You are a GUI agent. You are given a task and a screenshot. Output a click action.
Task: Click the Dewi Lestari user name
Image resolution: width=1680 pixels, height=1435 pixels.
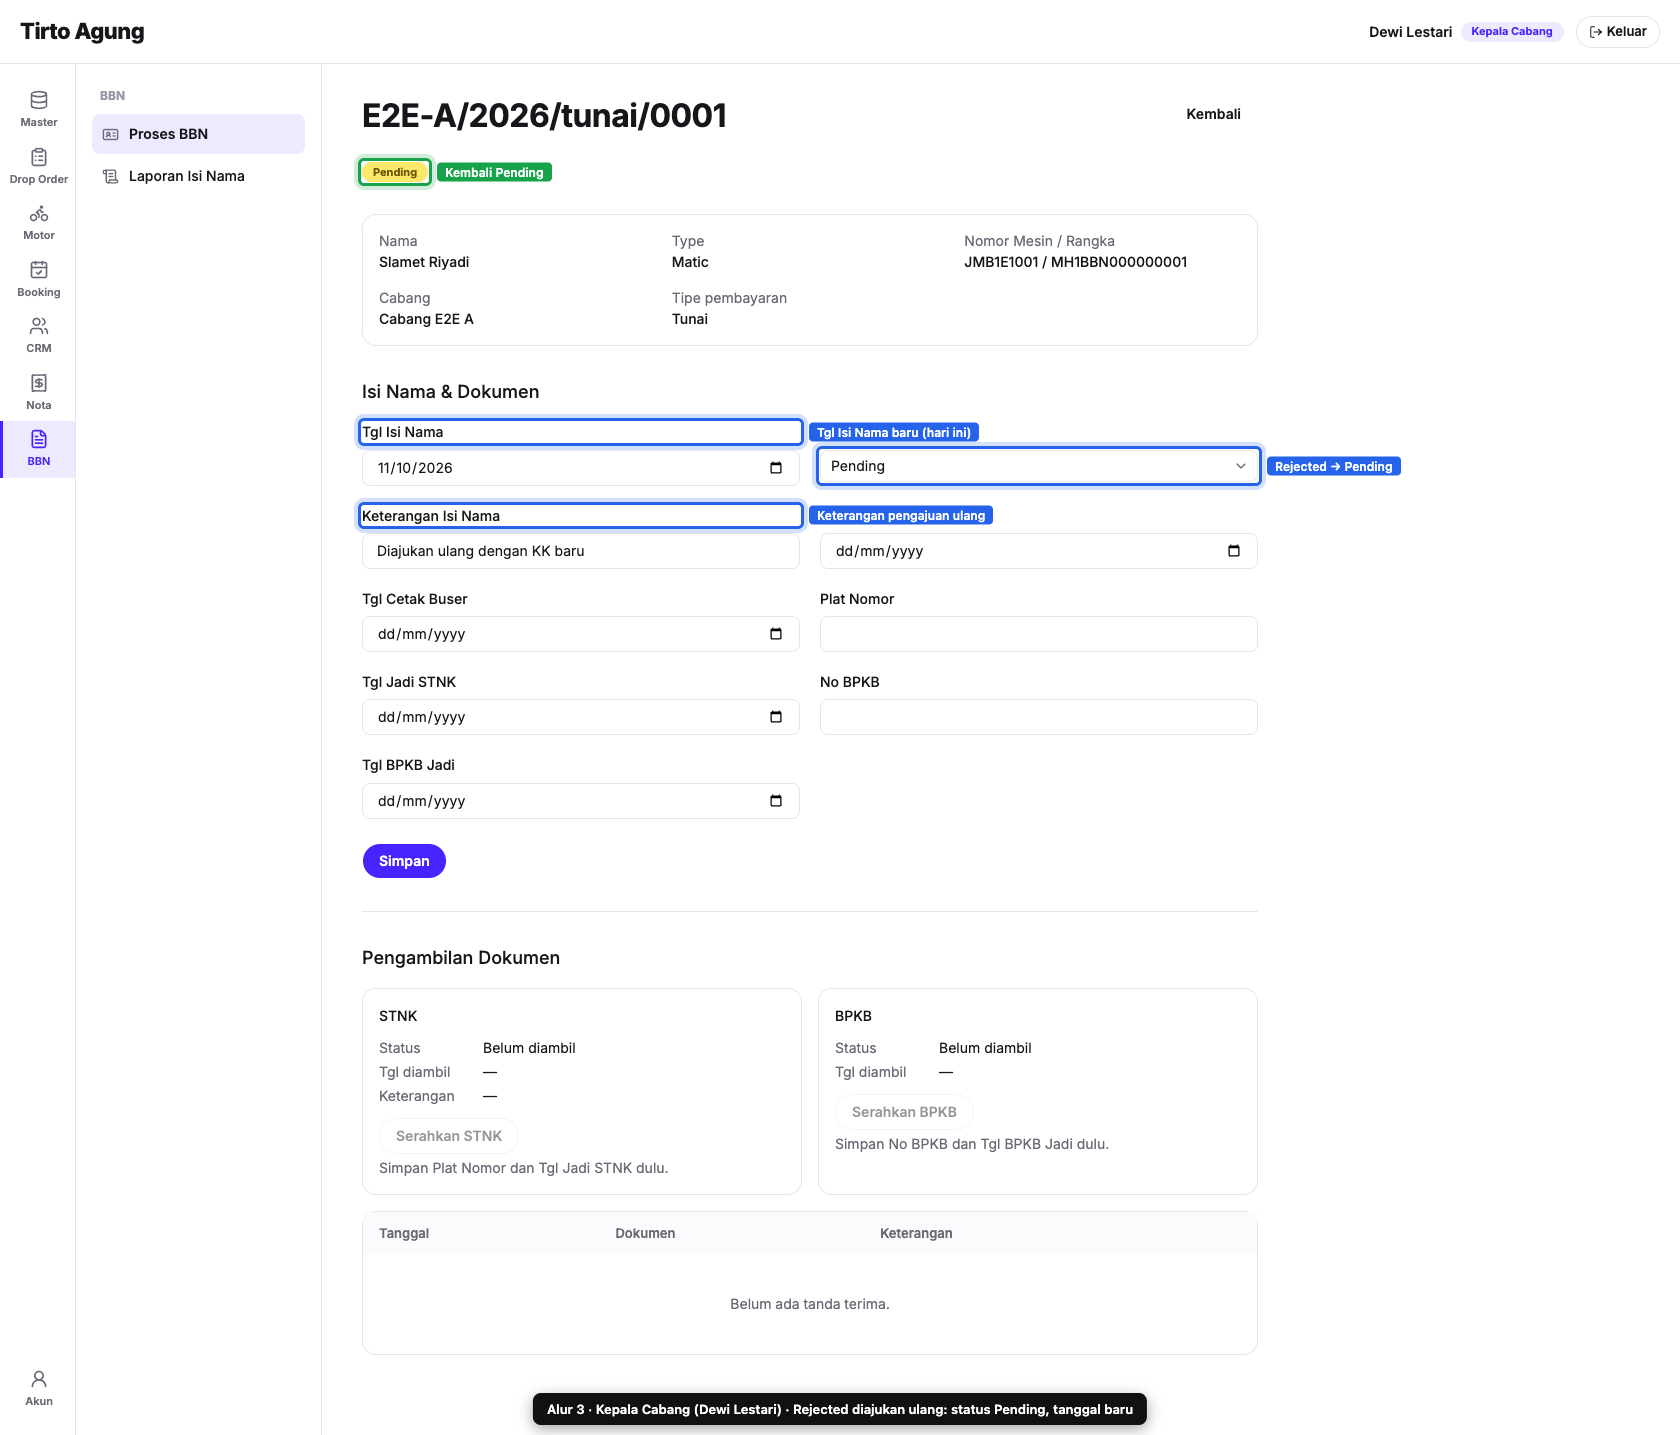point(1410,32)
